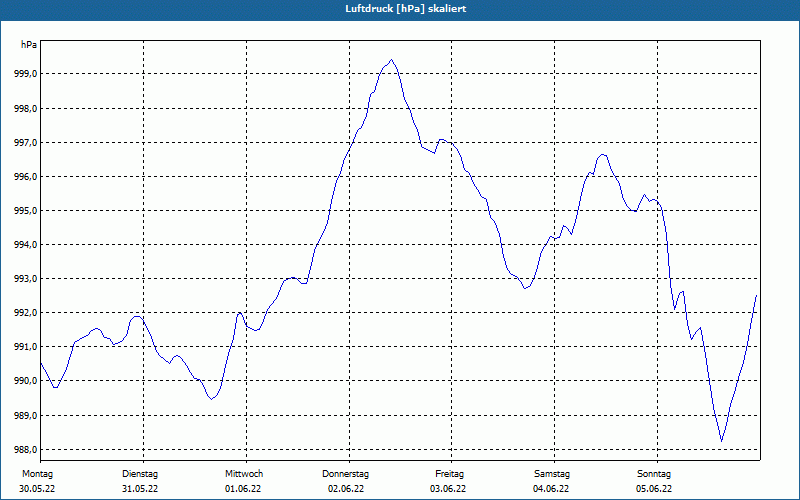This screenshot has width=800, height=500.
Task: Click the 'Sonntag' day label
Action: click(654, 474)
